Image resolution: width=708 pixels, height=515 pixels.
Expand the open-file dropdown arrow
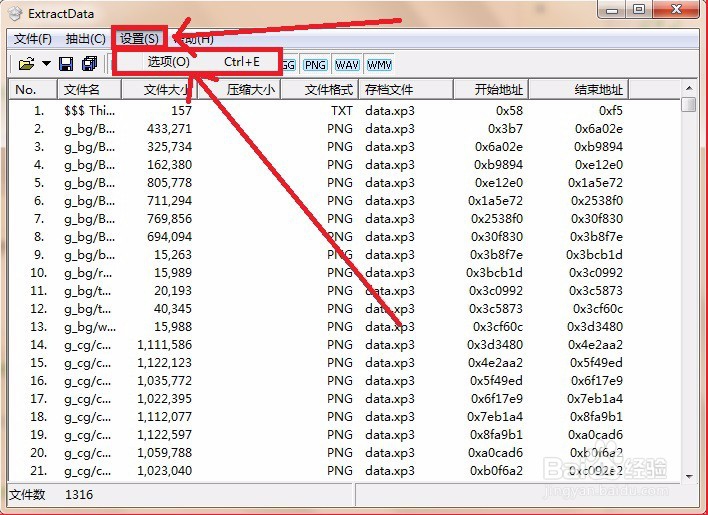47,64
